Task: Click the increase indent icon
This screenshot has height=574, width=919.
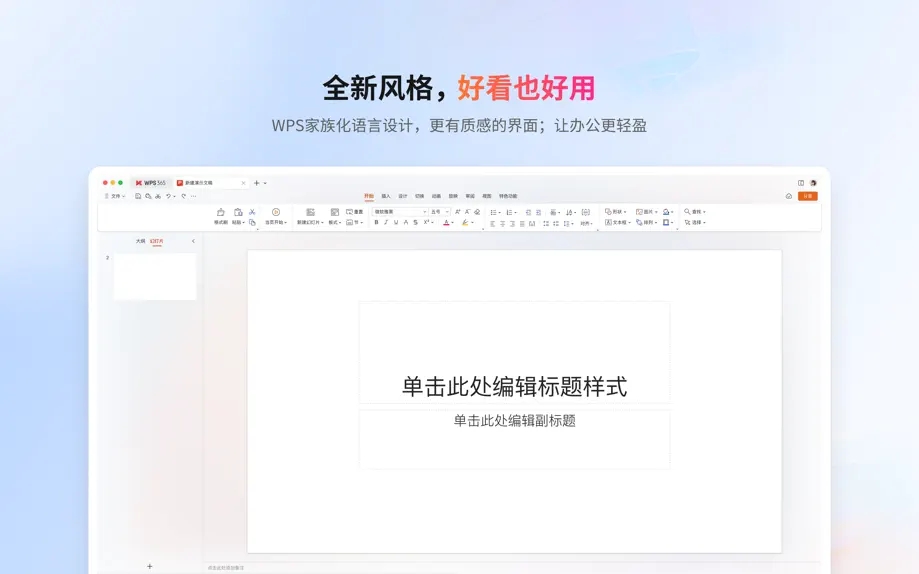Action: click(x=539, y=212)
